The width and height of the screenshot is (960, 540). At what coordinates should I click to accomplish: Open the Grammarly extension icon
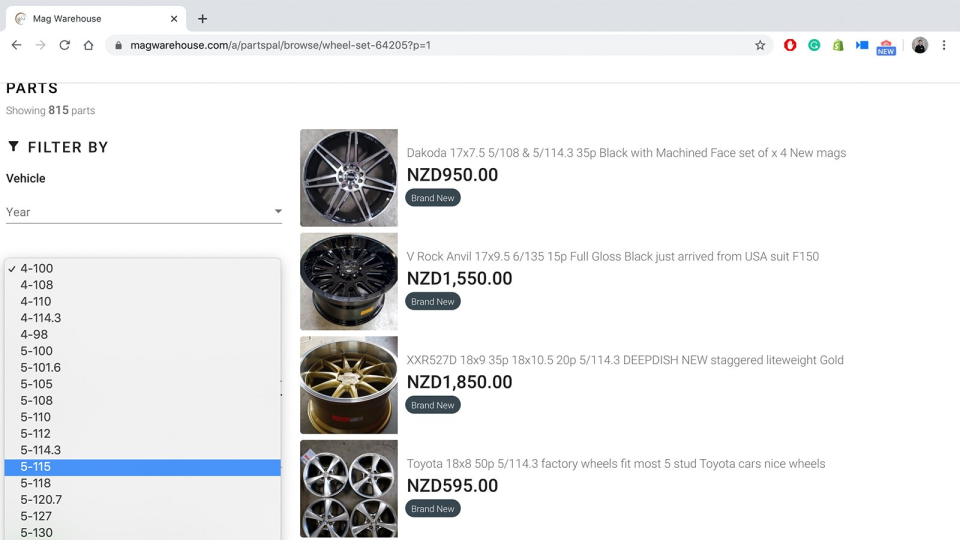point(814,45)
